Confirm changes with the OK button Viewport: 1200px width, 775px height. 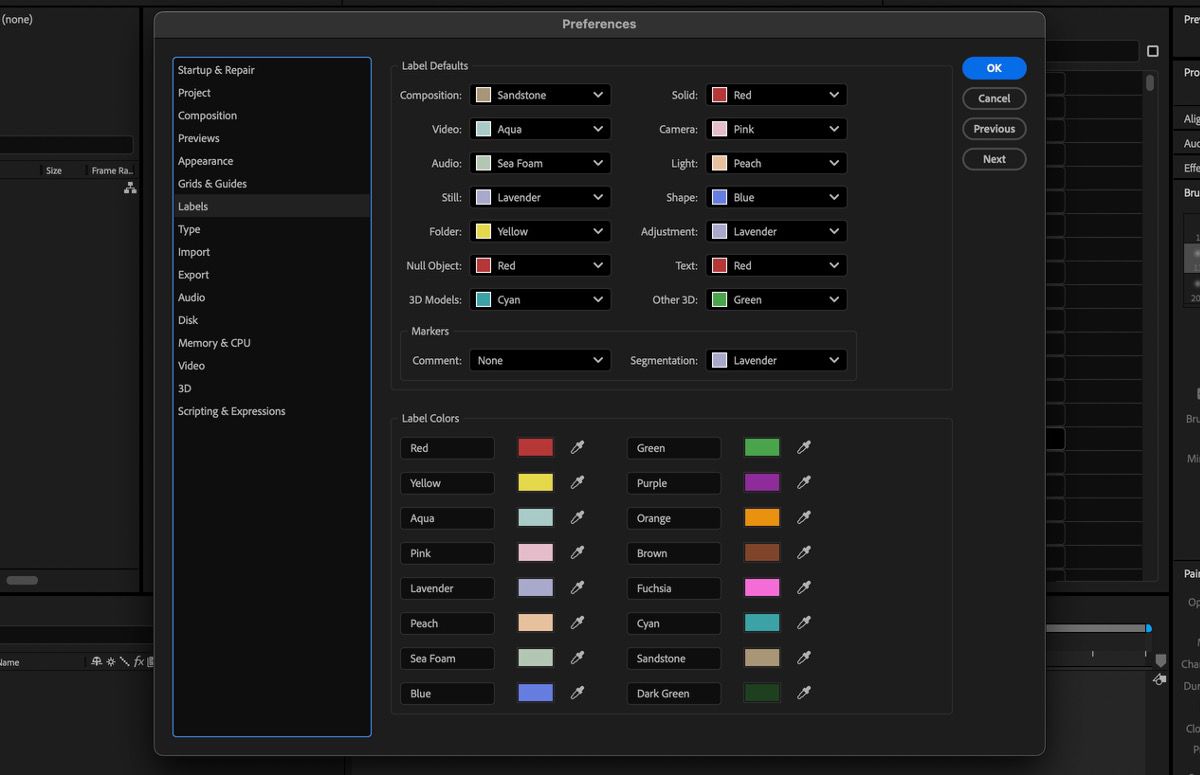993,68
